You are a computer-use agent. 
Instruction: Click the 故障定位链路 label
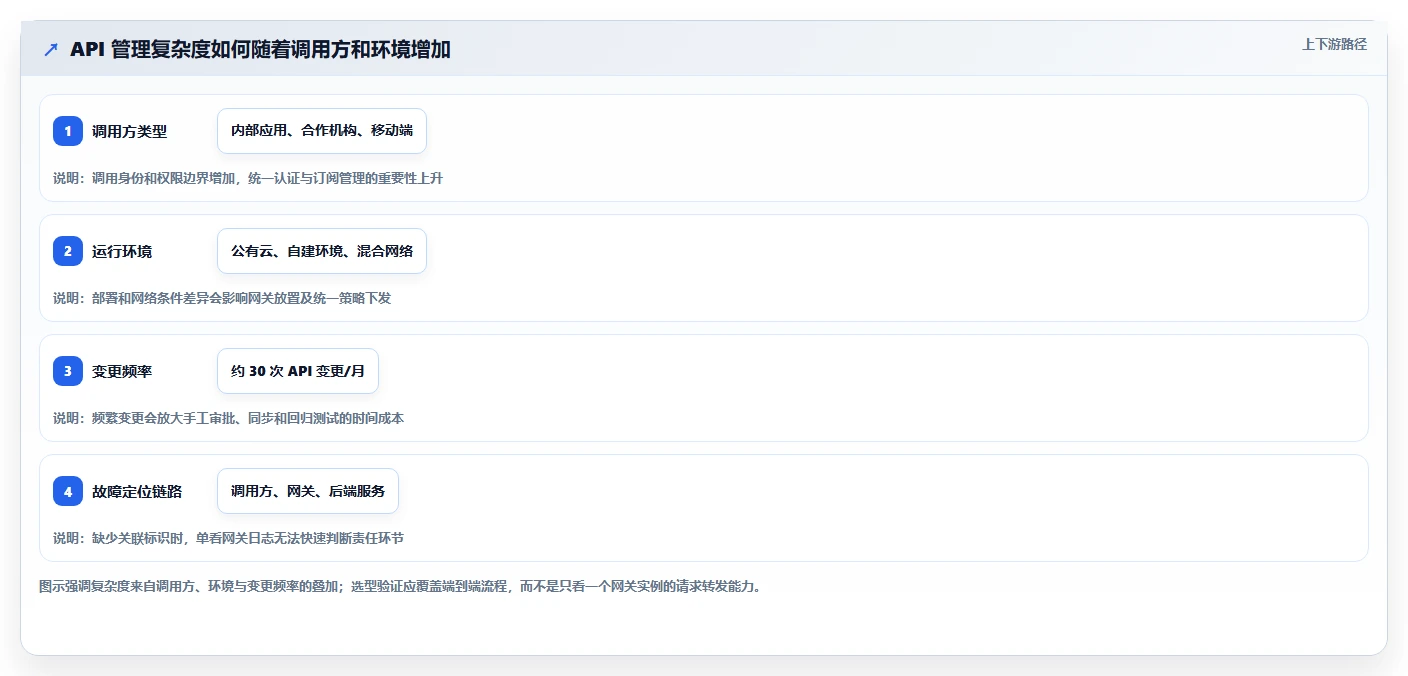[137, 491]
